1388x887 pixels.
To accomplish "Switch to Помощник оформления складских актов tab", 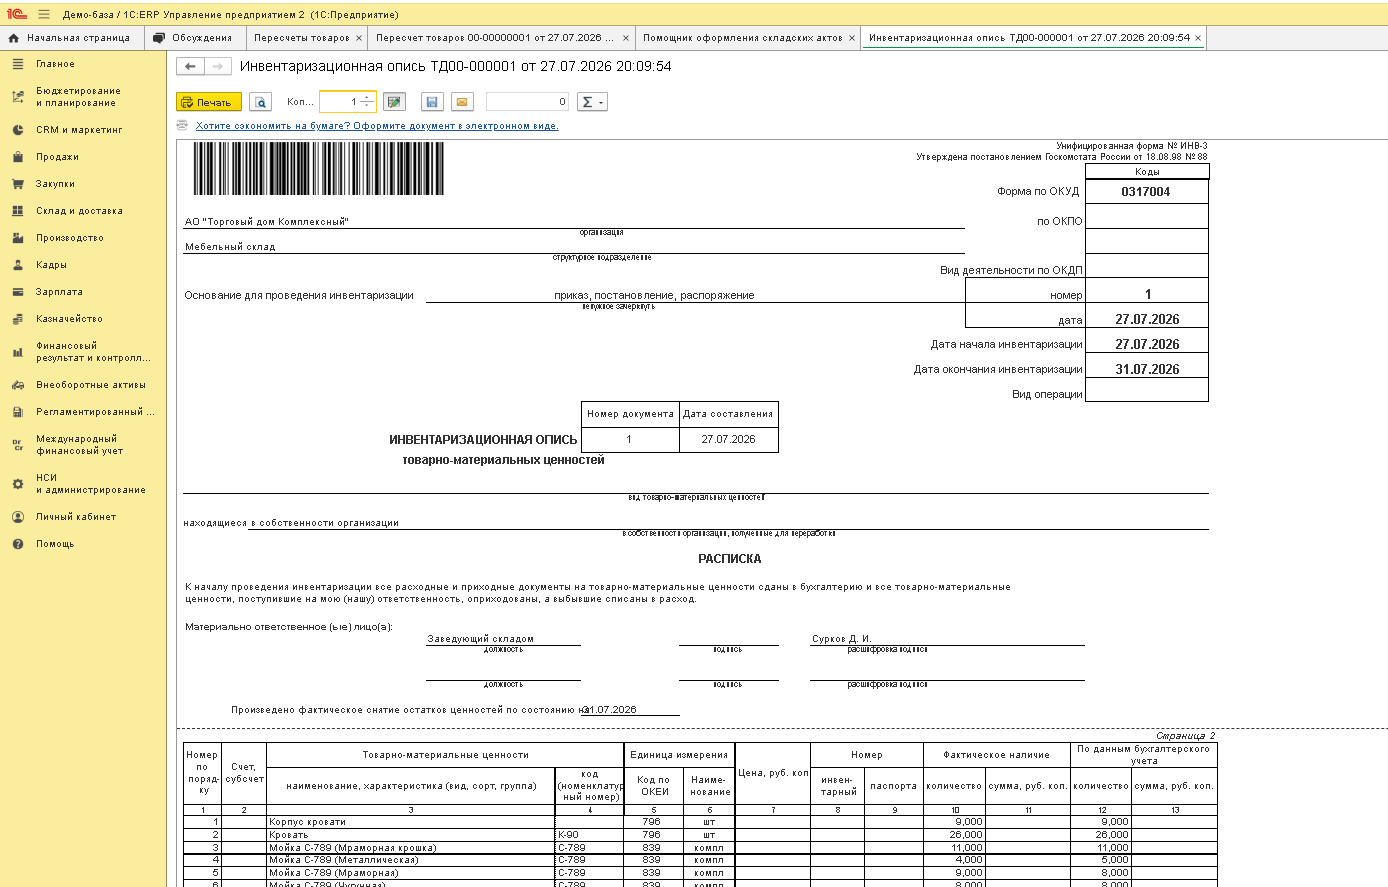I will 742,38.
